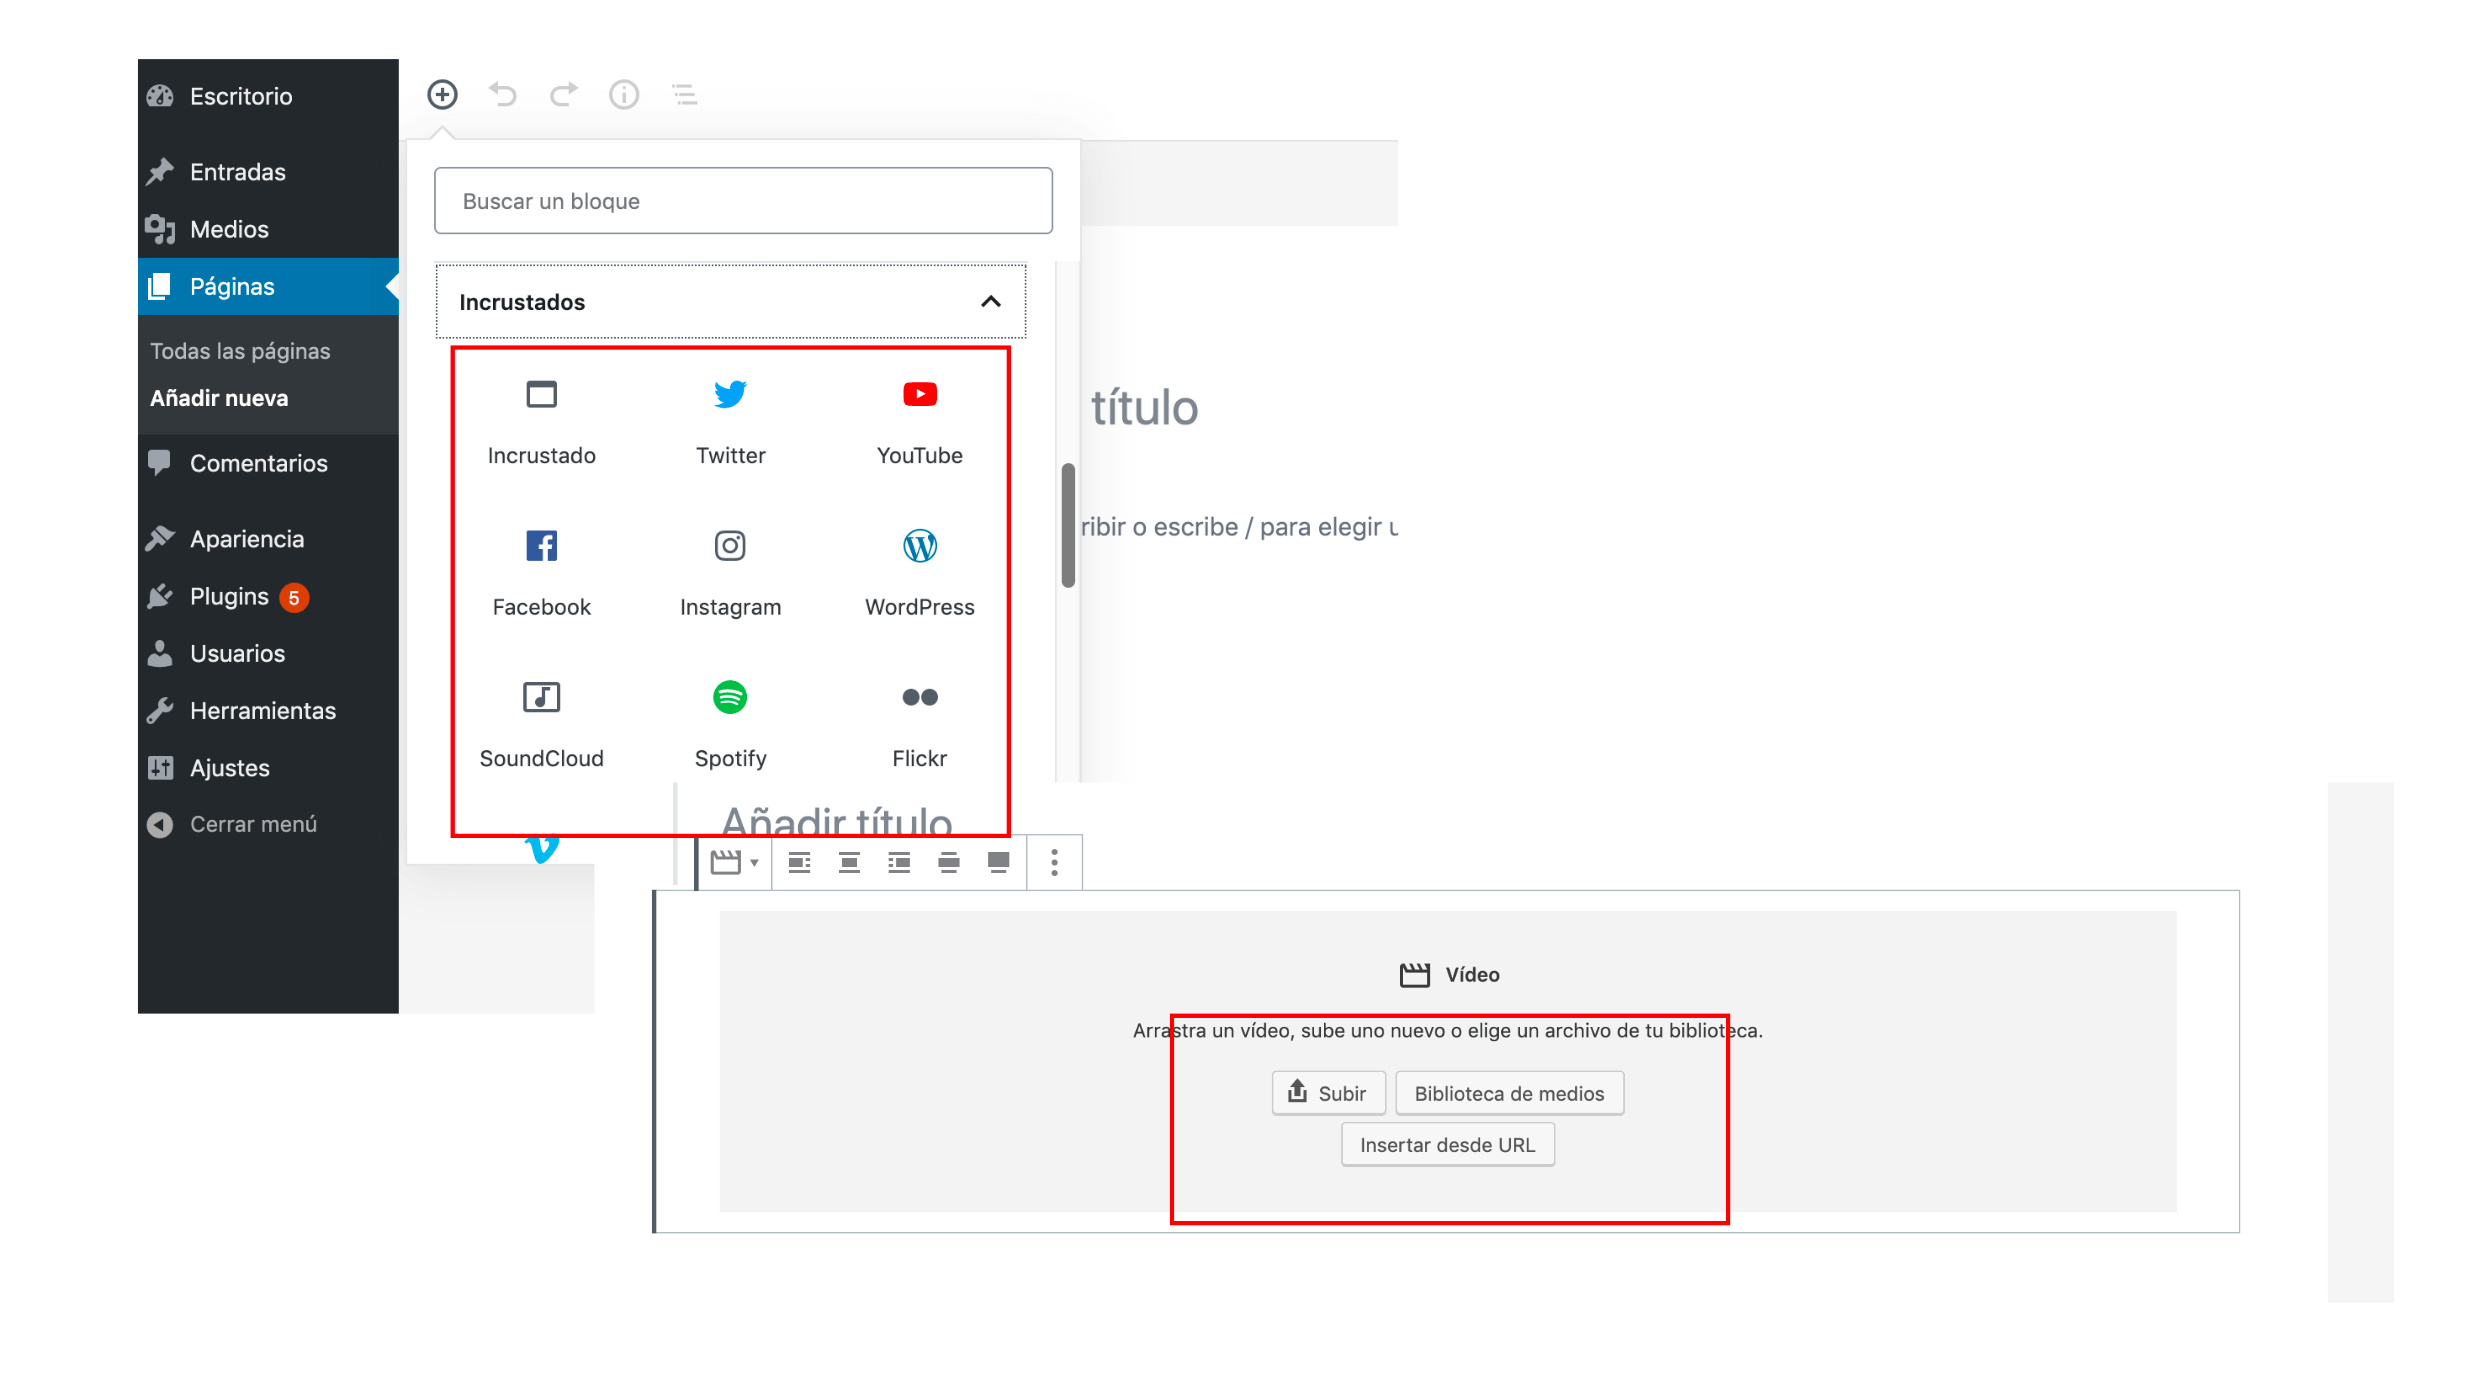
Task: Click Insertar desde URL
Action: coord(1447,1144)
